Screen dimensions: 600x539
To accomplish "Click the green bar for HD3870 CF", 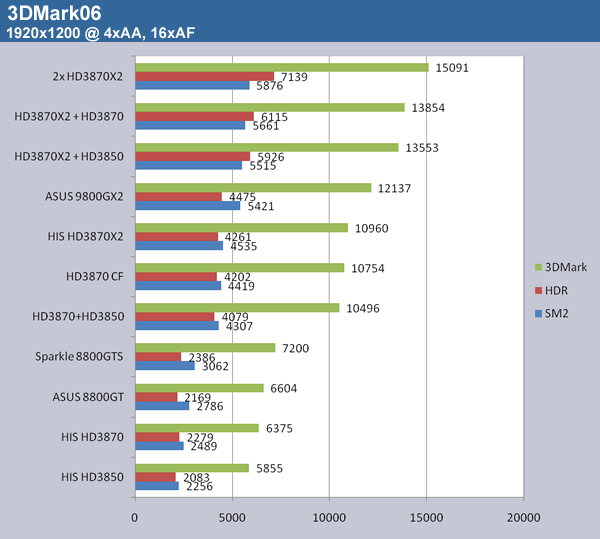I will coord(240,267).
